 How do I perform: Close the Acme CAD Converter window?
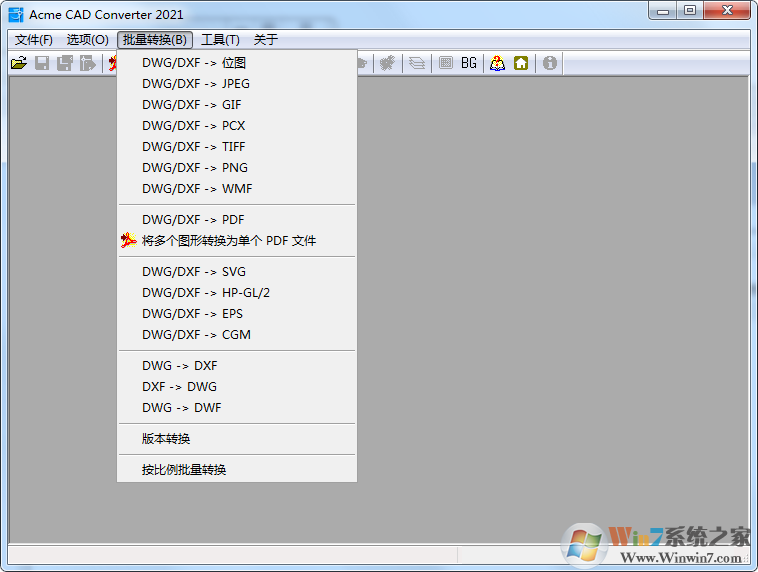pyautogui.click(x=728, y=10)
